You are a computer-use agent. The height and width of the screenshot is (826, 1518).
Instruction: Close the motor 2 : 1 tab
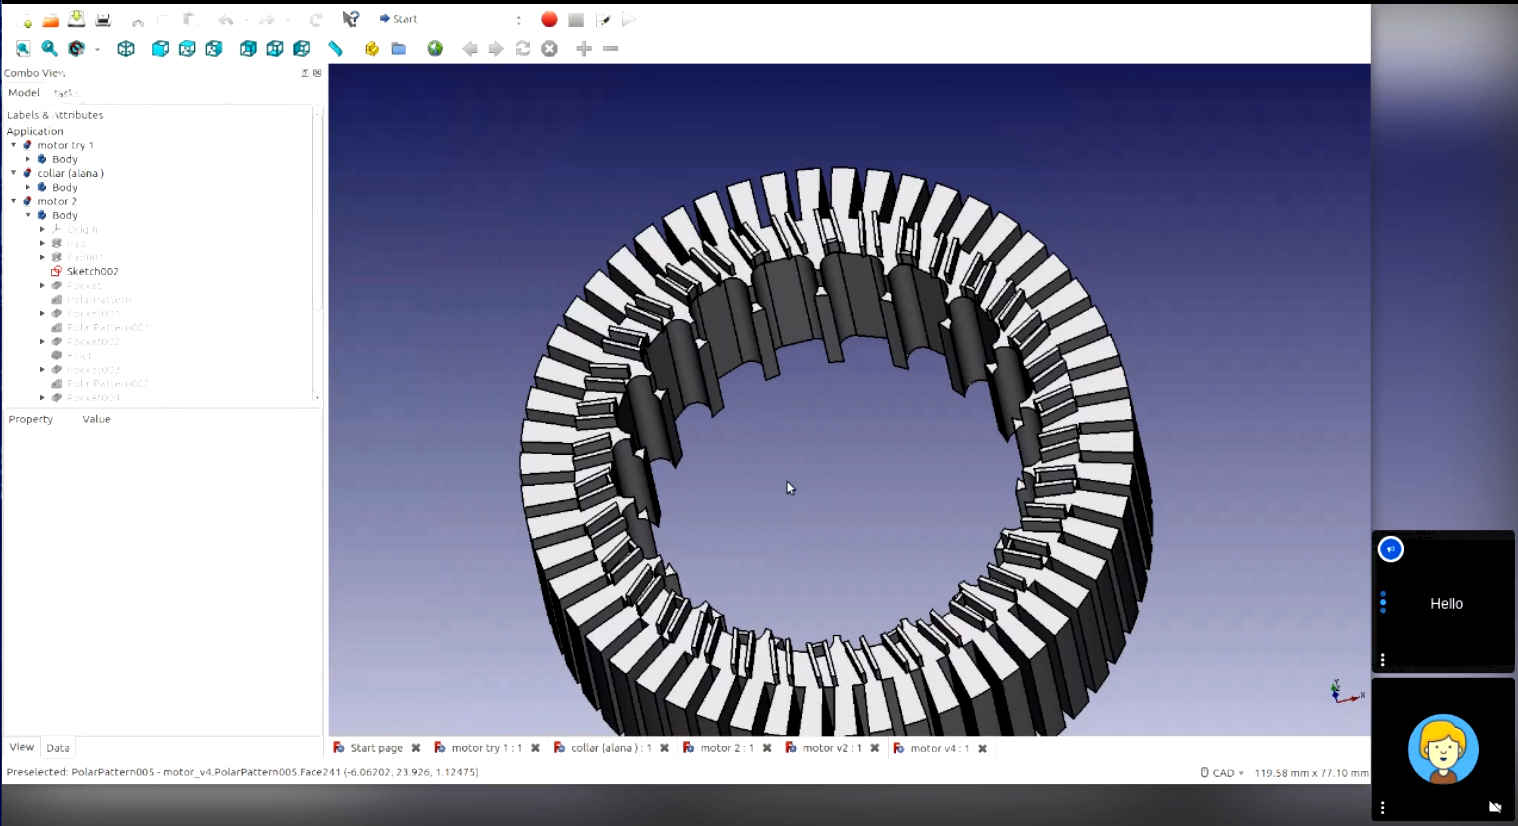(767, 748)
